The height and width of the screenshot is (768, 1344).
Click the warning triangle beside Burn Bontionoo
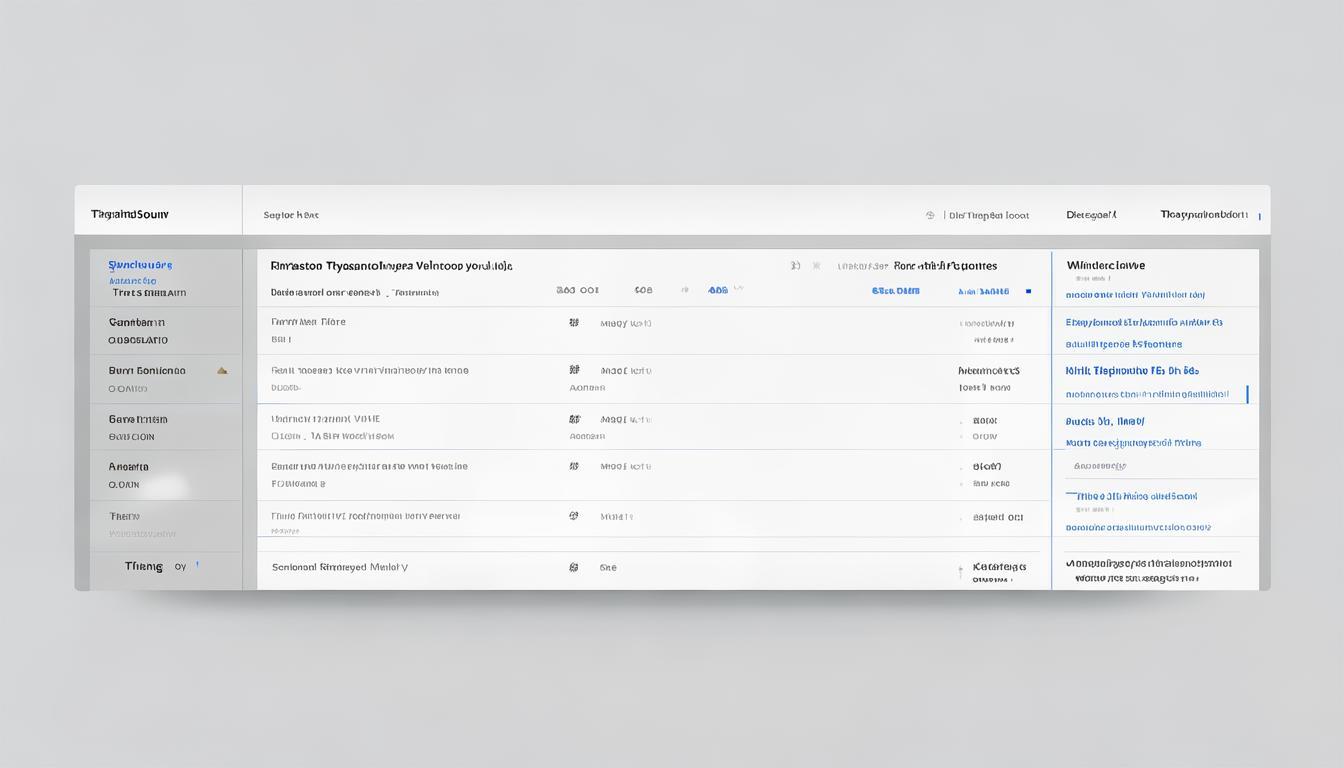[222, 371]
